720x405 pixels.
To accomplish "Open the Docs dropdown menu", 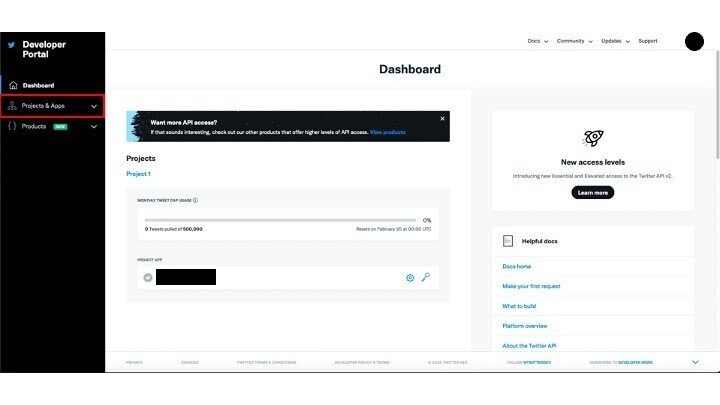I will click(x=538, y=41).
